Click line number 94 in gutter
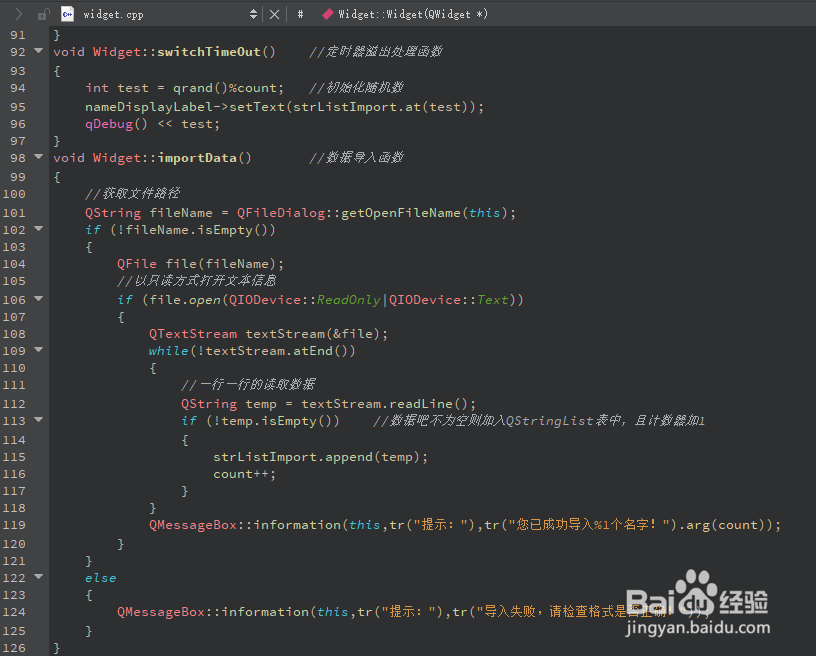Screen dimensions: 816x656 (18, 88)
